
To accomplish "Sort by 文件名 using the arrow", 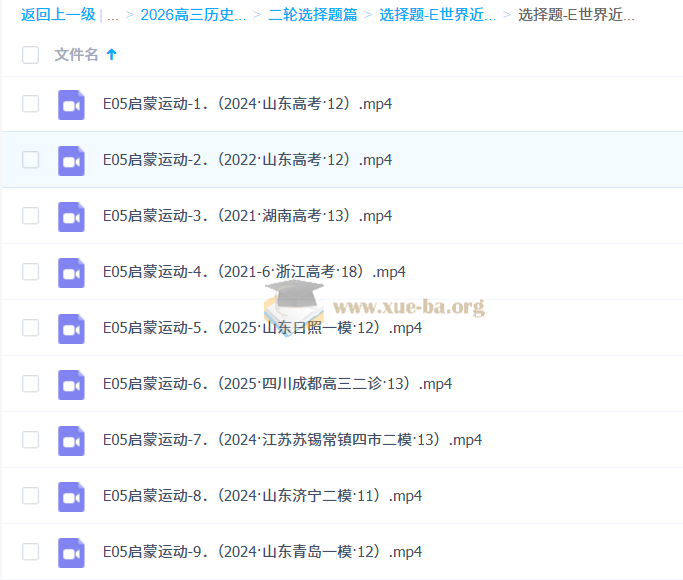I will [x=111, y=55].
